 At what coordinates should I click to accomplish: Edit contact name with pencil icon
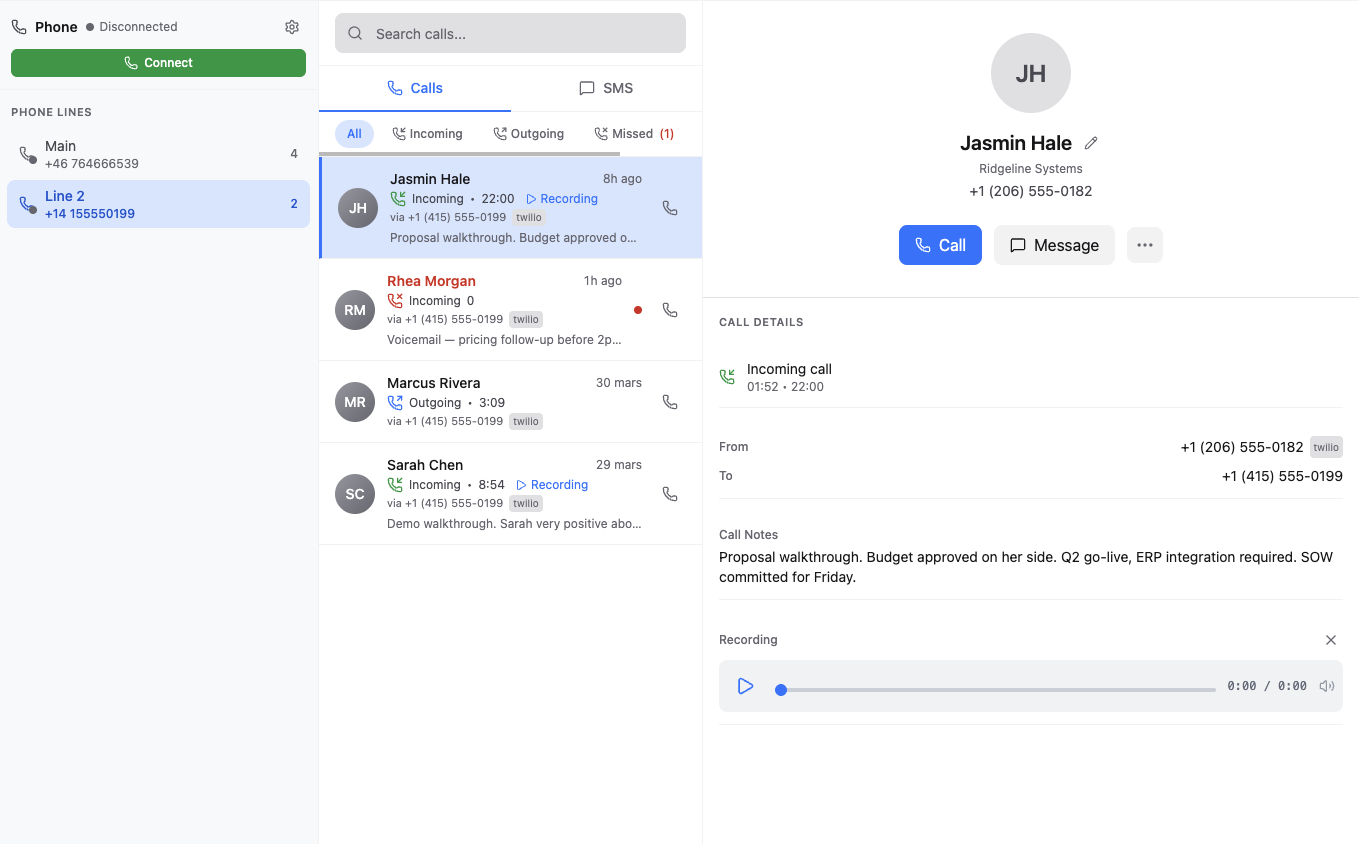pyautogui.click(x=1091, y=143)
